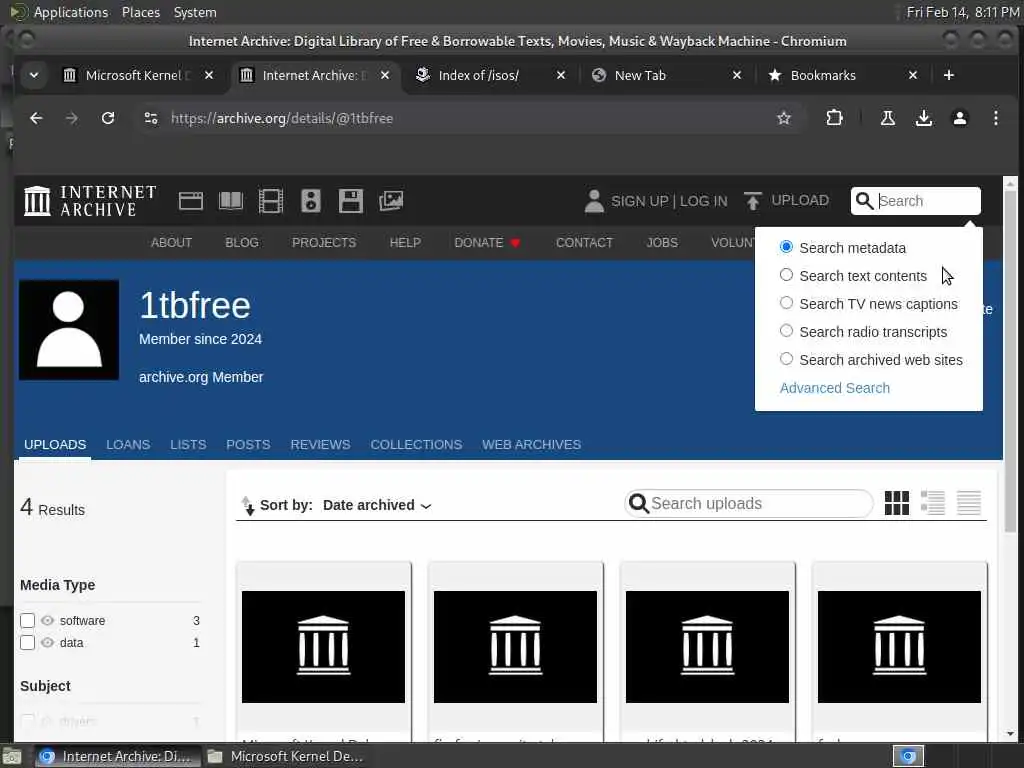
Task: Open the Software floppy-disk icon
Action: pyautogui.click(x=351, y=201)
